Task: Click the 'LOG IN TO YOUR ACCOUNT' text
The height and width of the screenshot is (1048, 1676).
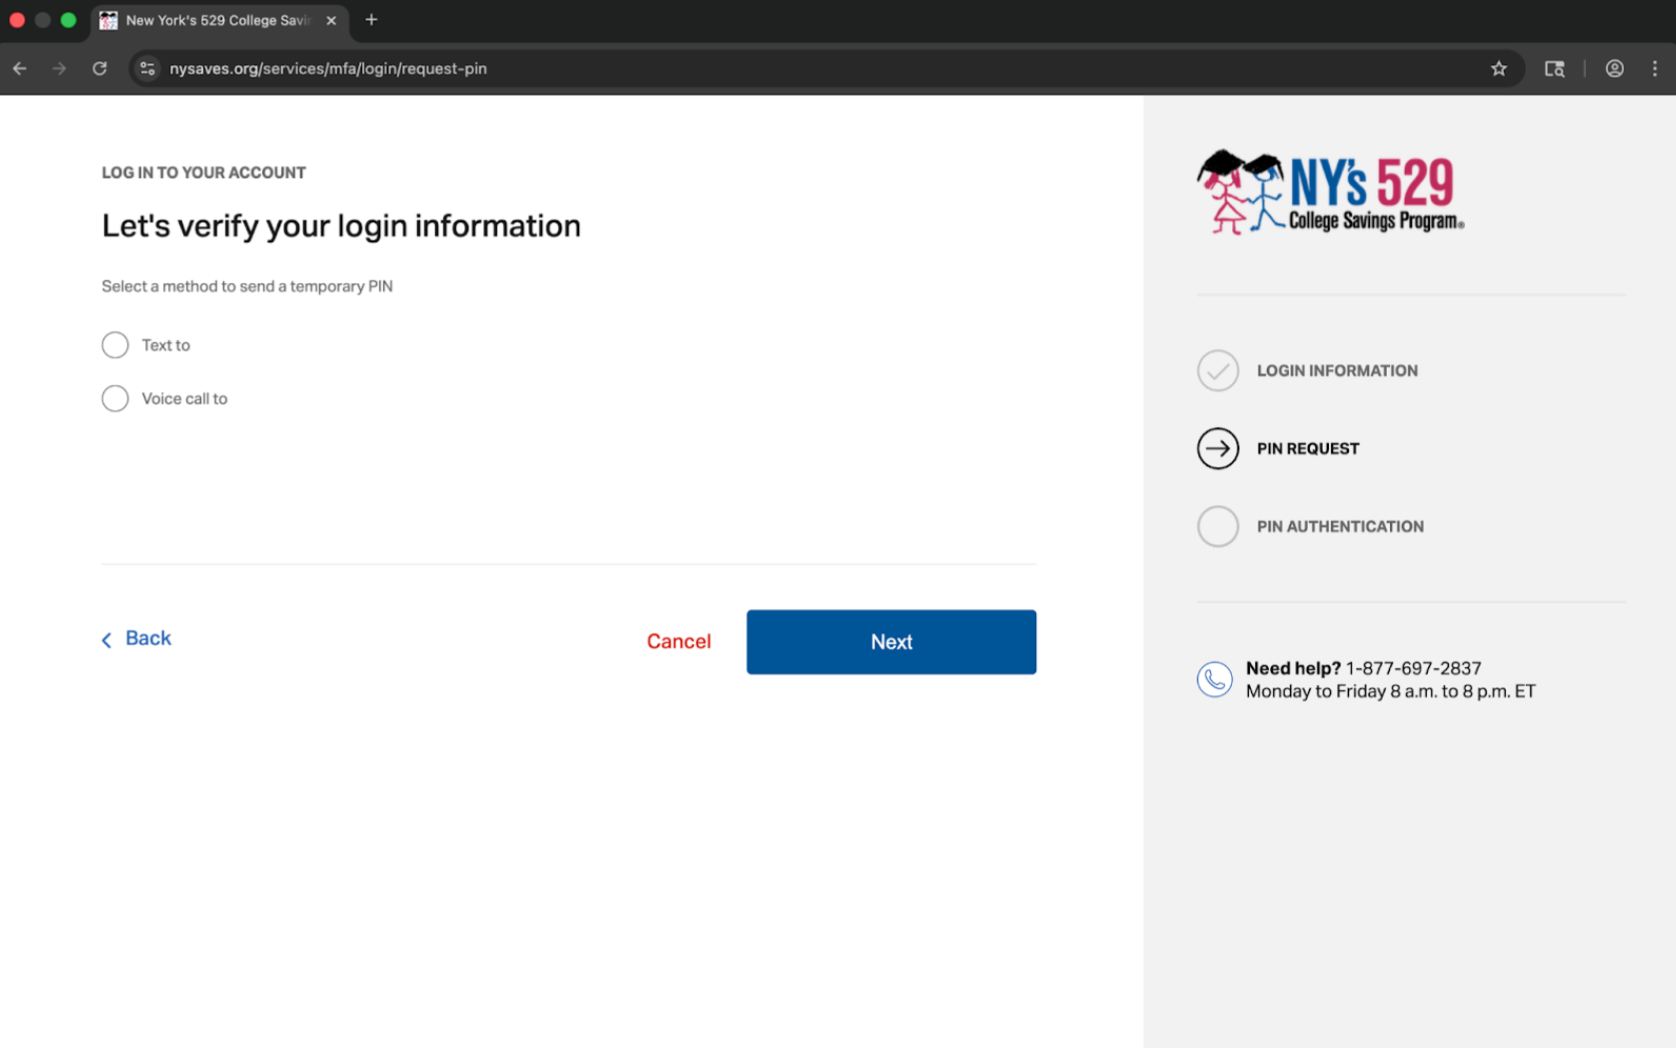Action: coord(204,173)
